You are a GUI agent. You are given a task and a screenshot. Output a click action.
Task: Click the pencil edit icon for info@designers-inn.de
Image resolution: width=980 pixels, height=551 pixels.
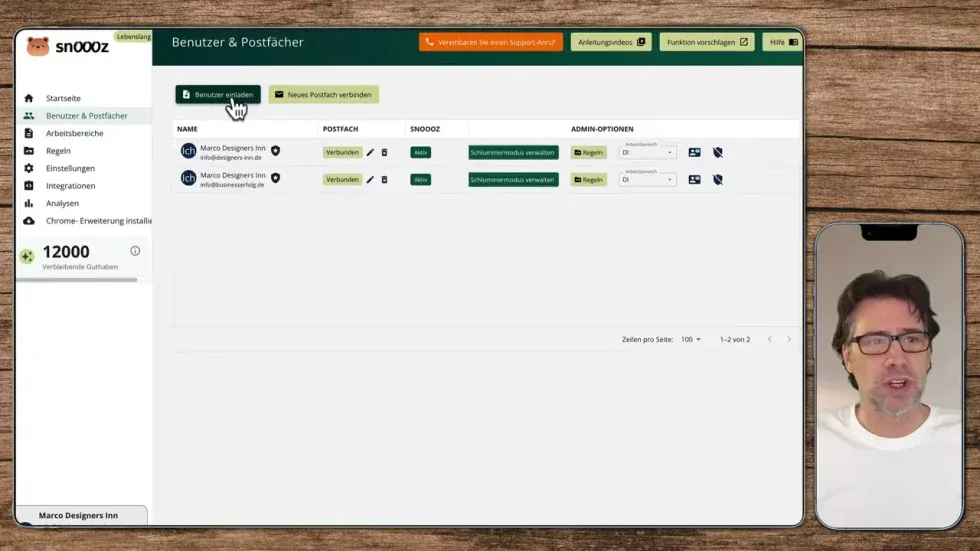pyautogui.click(x=370, y=152)
